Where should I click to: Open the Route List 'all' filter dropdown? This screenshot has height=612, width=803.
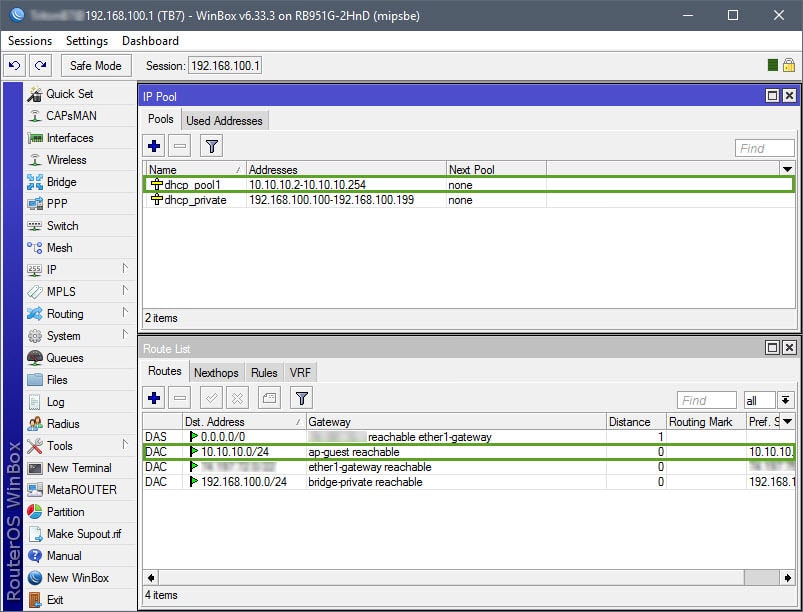pos(786,400)
